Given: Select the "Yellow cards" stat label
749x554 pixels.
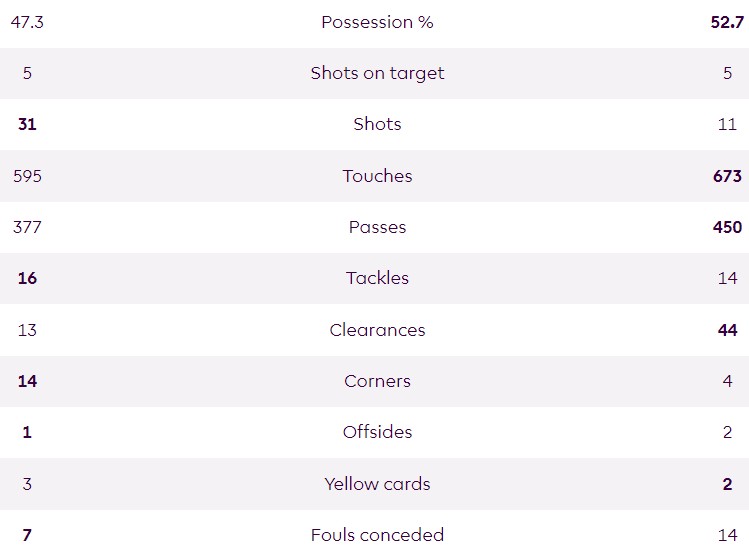Looking at the screenshot, I should click(377, 484).
